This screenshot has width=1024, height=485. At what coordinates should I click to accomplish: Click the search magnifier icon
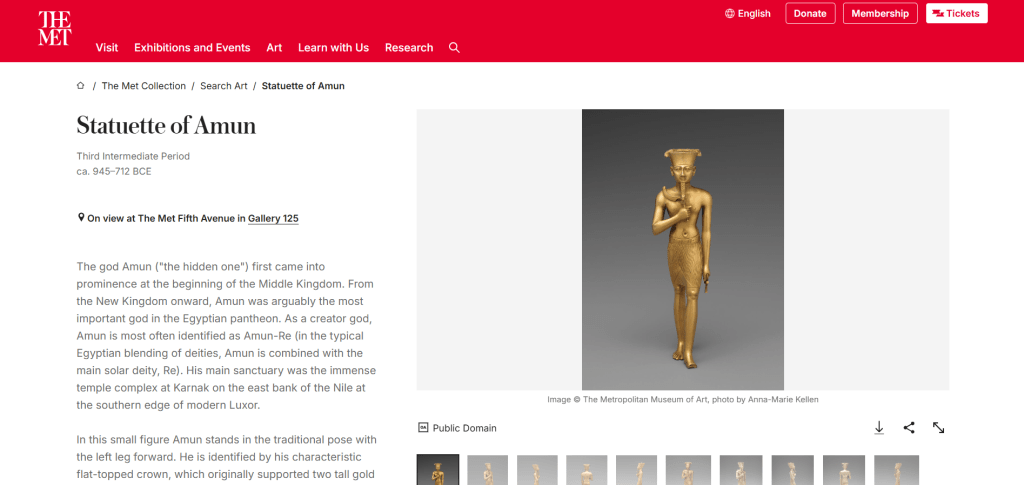(x=455, y=48)
